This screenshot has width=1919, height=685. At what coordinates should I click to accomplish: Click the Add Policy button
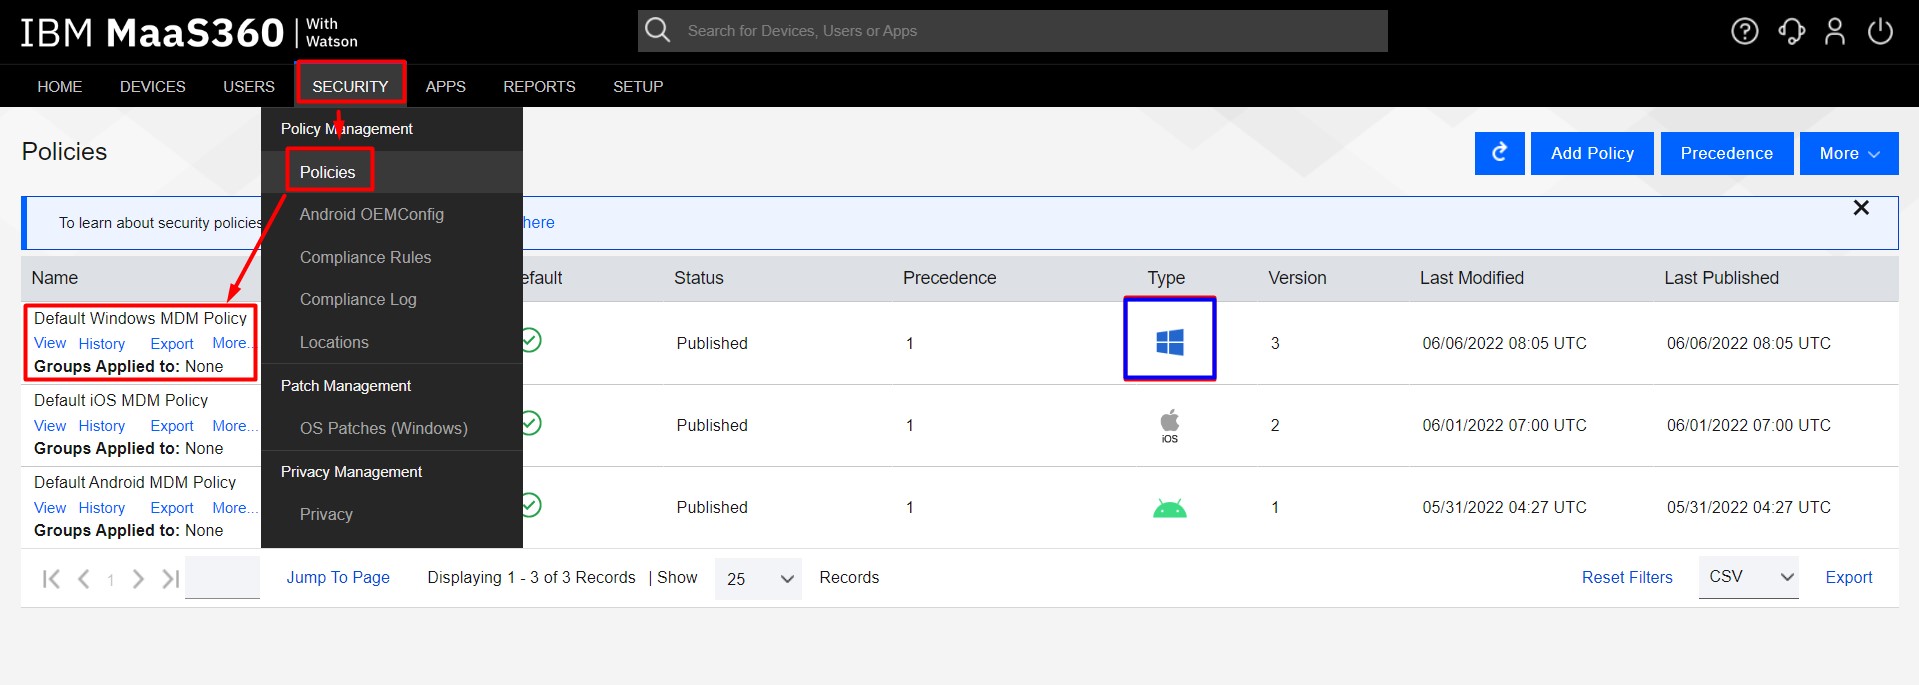click(x=1592, y=153)
